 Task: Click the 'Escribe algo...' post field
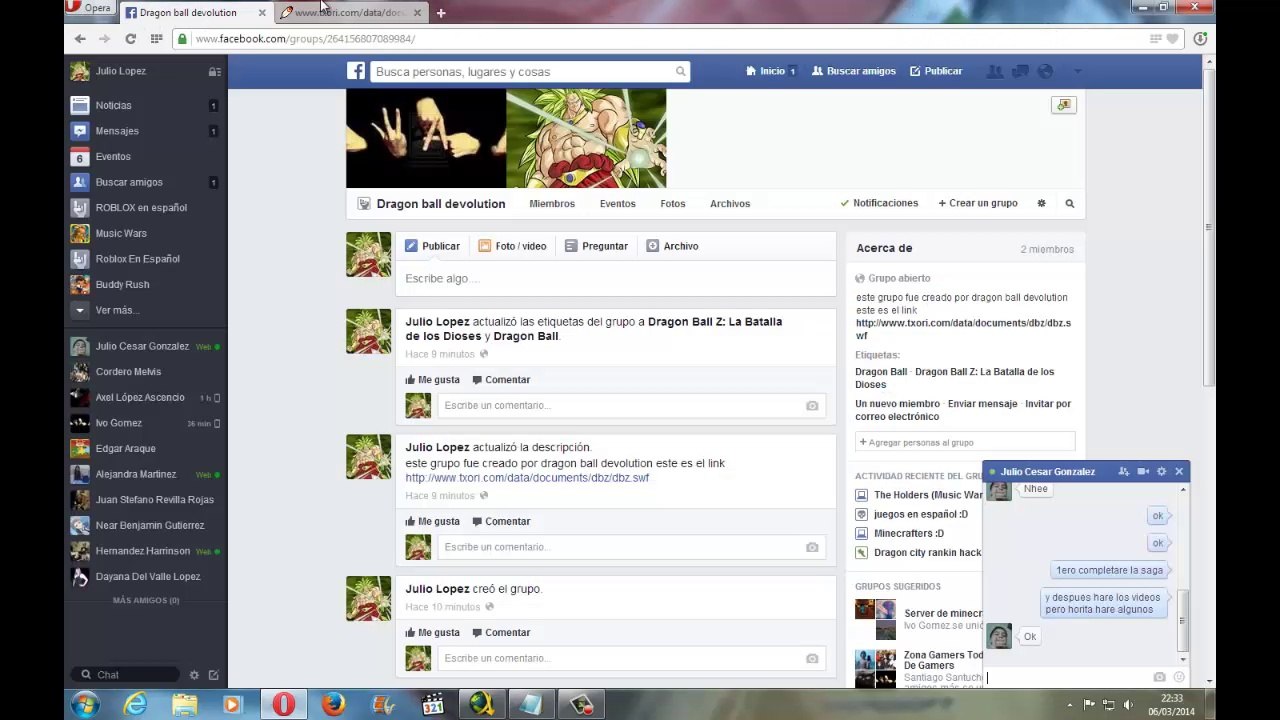pyautogui.click(x=616, y=279)
